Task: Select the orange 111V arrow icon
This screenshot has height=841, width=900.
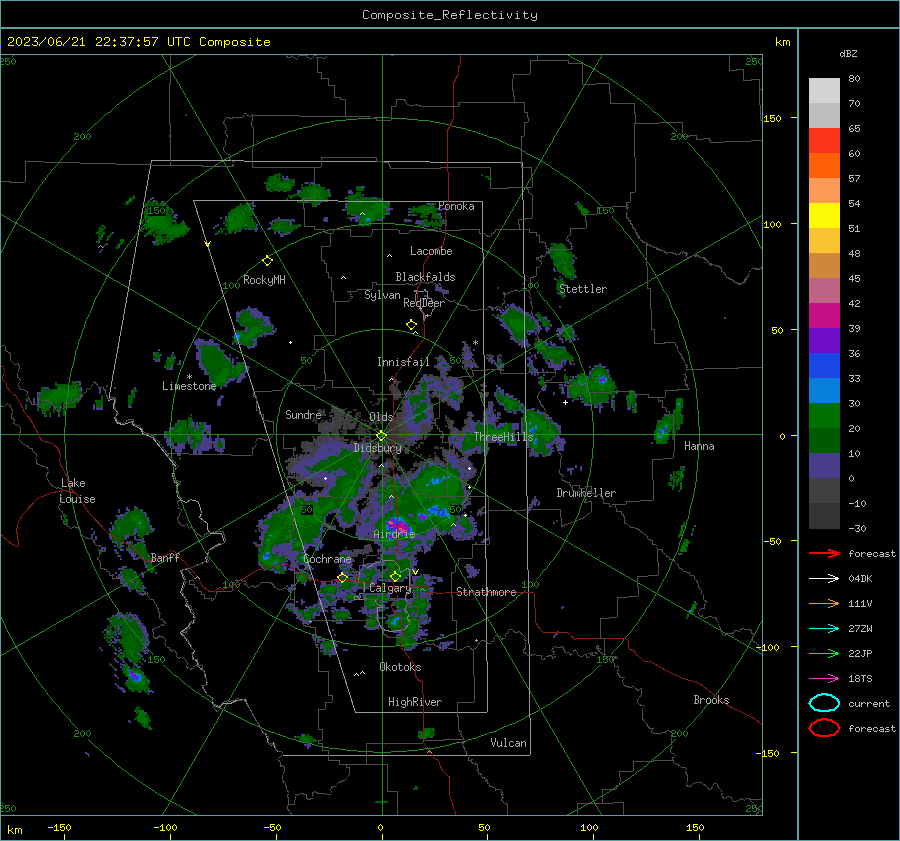Action: pos(824,603)
